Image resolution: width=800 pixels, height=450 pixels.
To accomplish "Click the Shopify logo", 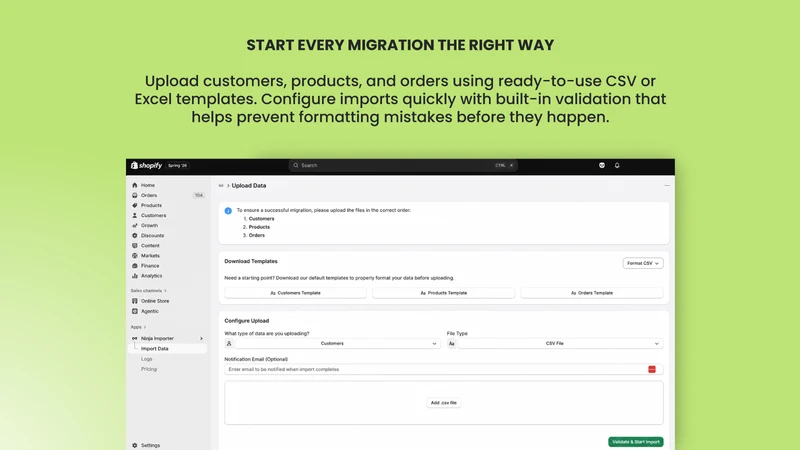I will click(146, 165).
